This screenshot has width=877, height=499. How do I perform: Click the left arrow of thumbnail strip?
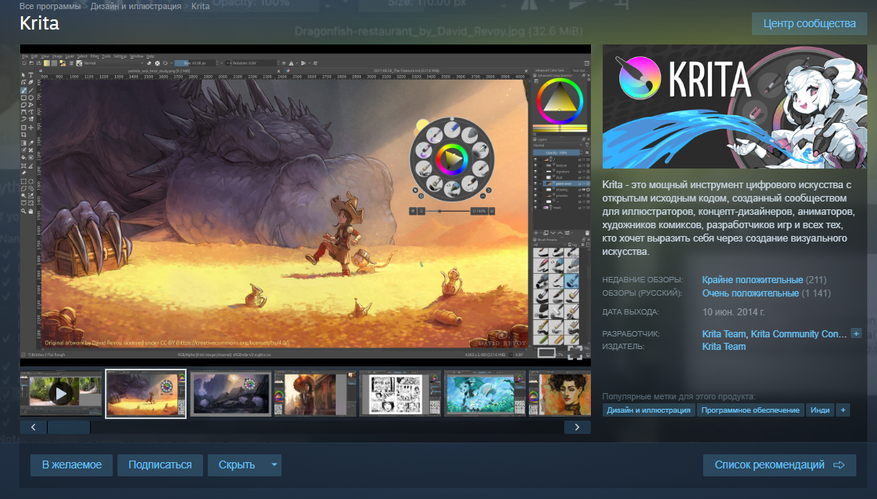(34, 427)
